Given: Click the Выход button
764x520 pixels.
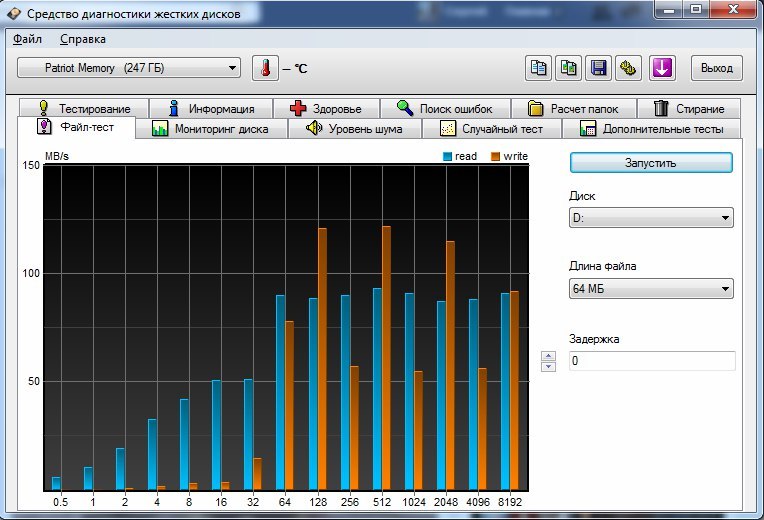Looking at the screenshot, I should click(x=716, y=68).
